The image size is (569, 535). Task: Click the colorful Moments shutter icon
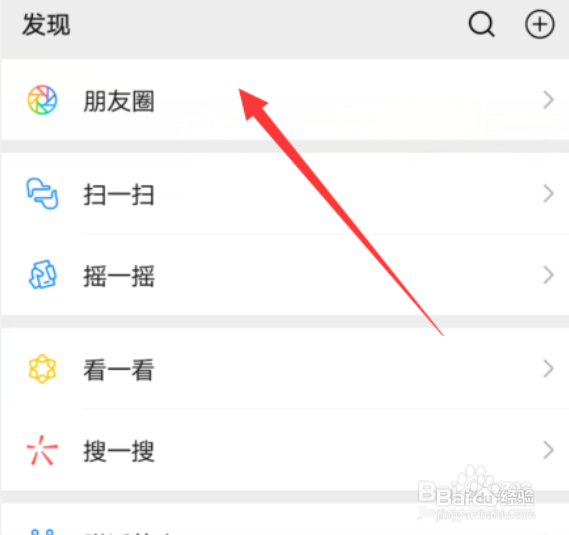coord(42,100)
